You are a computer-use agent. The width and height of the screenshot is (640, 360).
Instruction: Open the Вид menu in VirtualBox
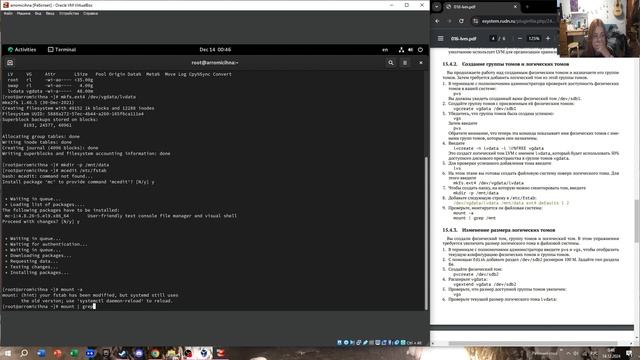38,13
